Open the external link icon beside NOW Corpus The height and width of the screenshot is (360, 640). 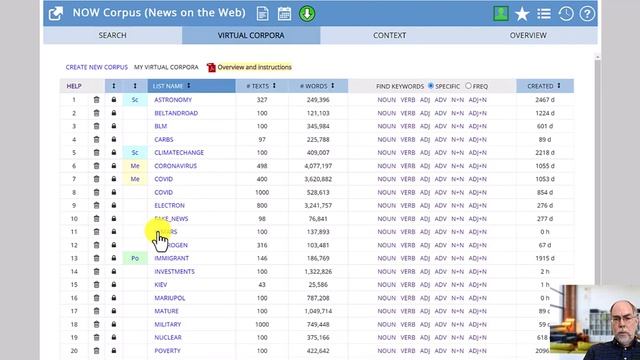coord(56,13)
